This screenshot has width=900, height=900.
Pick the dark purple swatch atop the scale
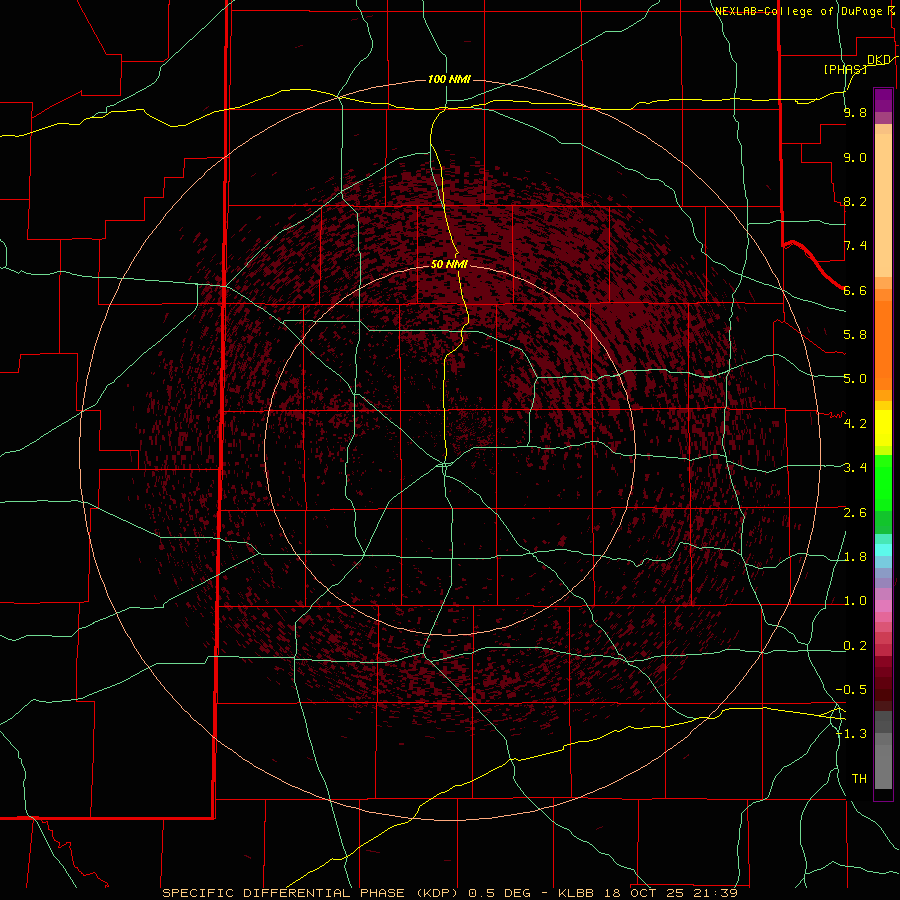(x=883, y=95)
